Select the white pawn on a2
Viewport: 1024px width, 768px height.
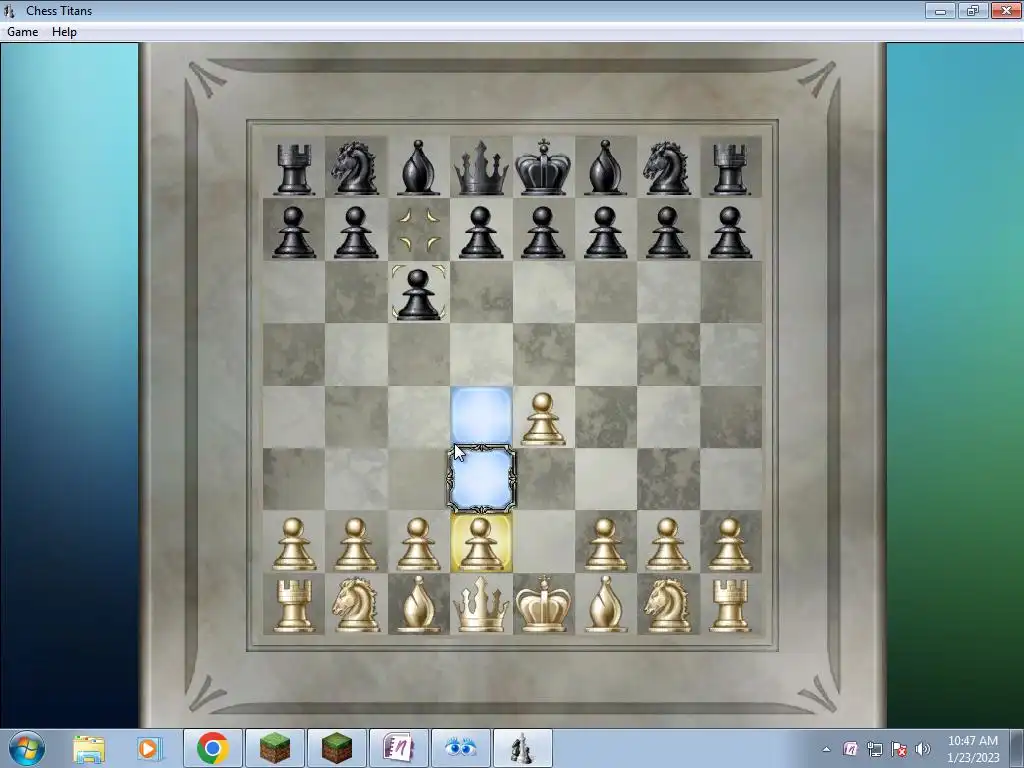[x=293, y=543]
